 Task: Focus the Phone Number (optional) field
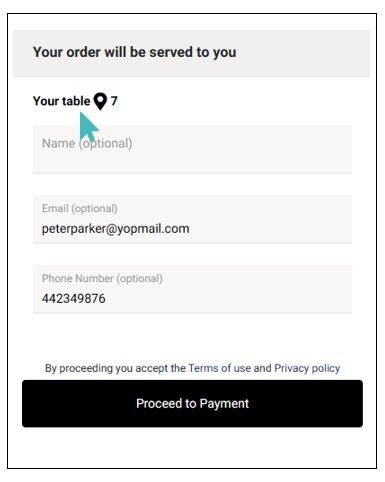point(192,289)
